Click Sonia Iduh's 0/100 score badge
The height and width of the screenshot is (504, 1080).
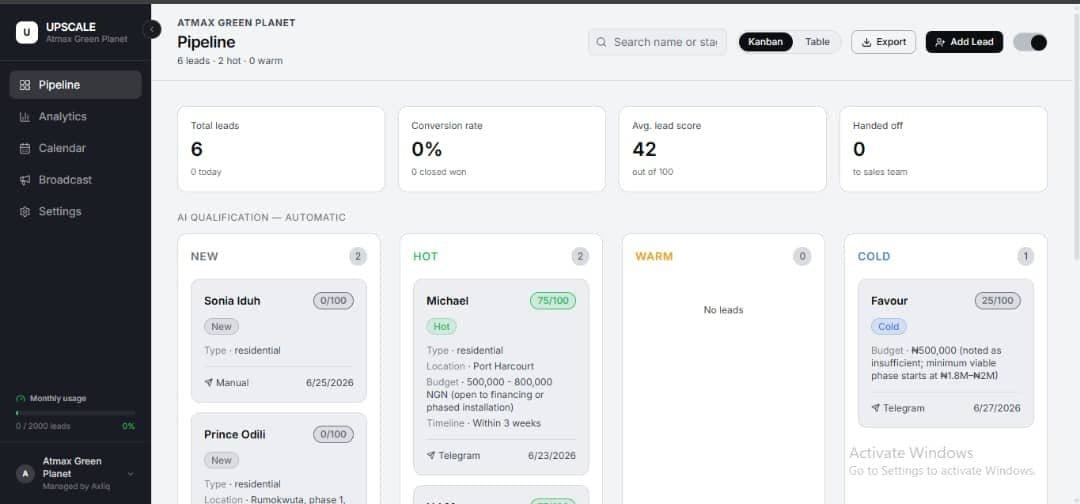pos(333,301)
